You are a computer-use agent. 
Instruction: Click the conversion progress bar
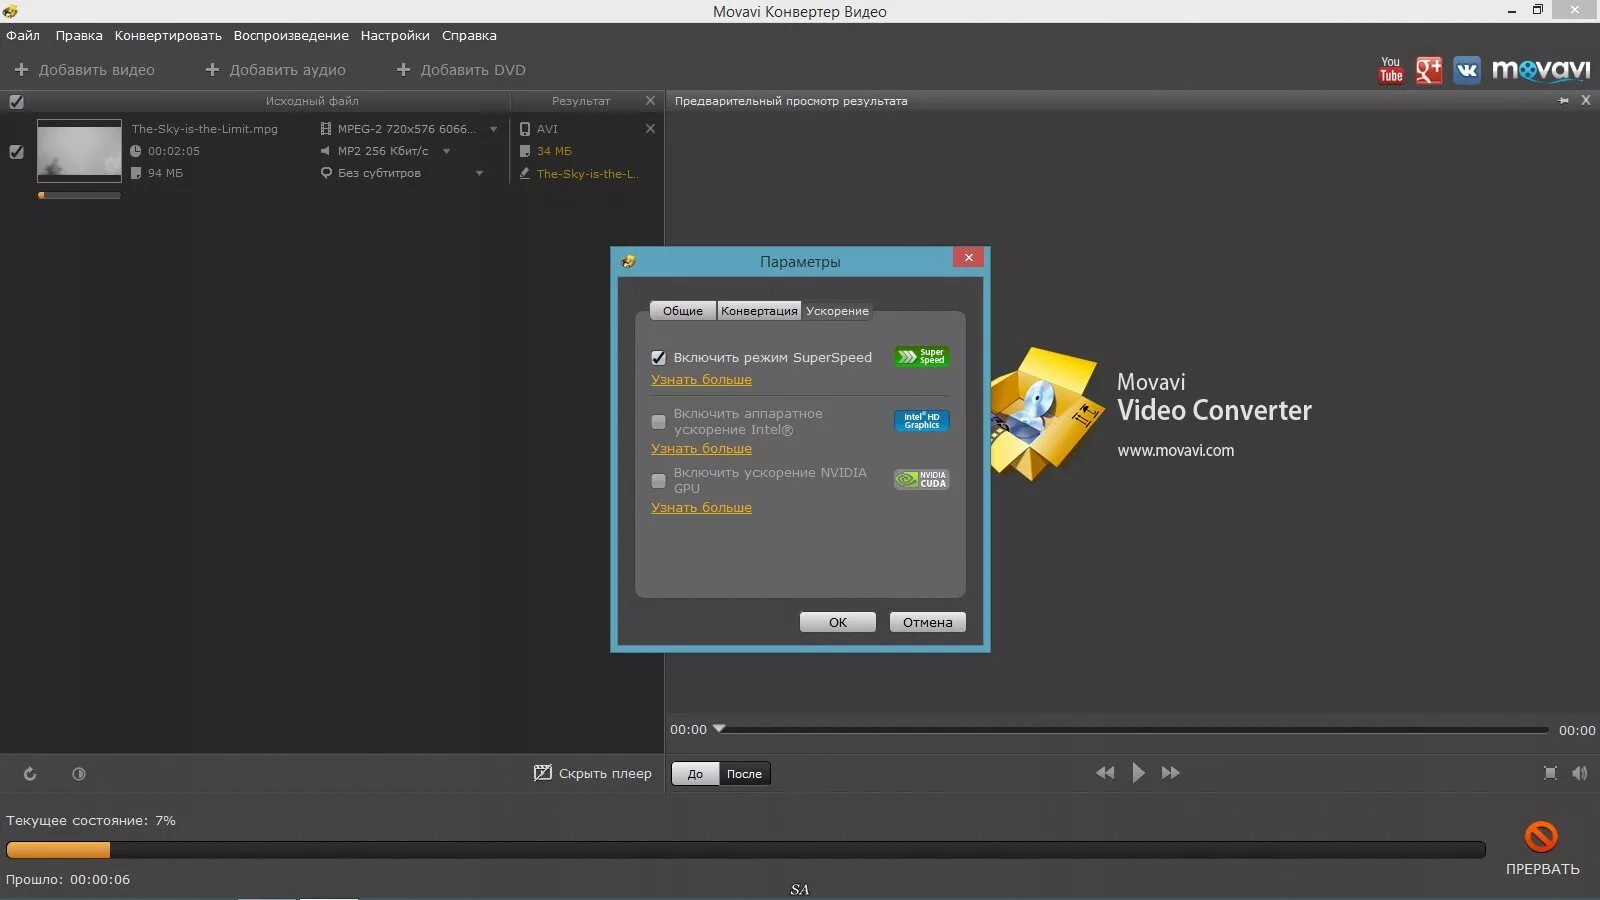[x=746, y=850]
